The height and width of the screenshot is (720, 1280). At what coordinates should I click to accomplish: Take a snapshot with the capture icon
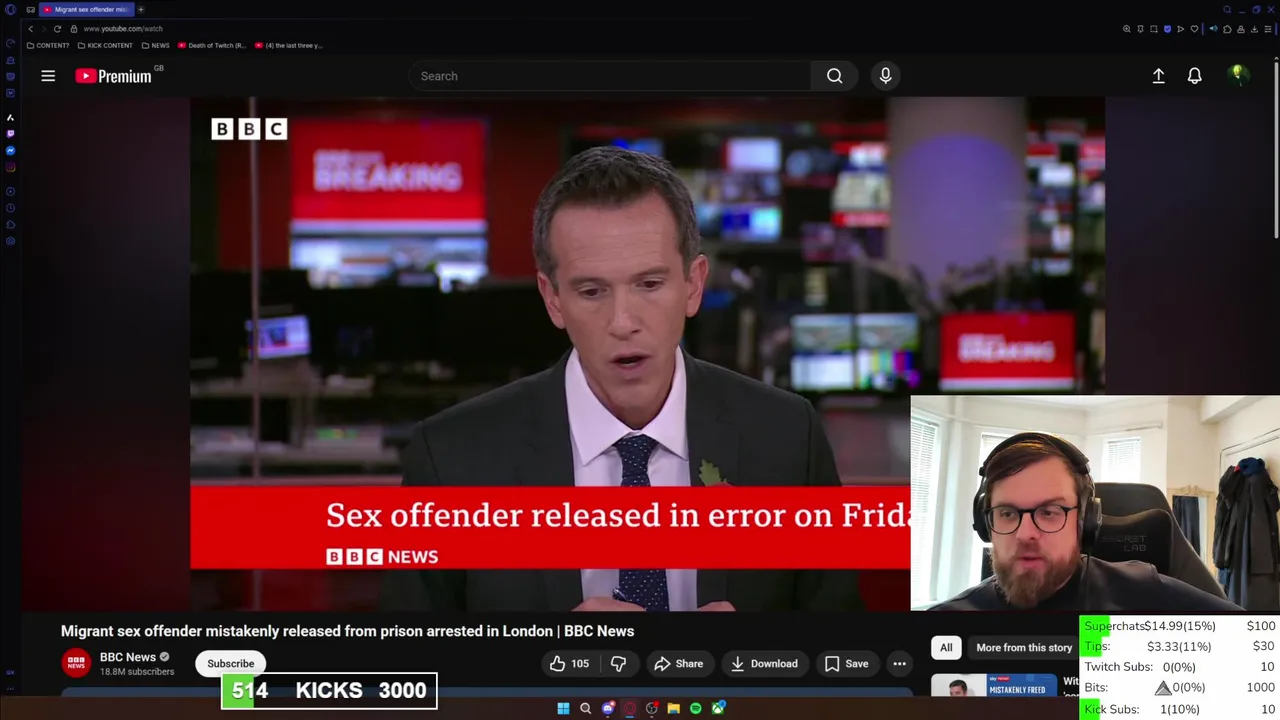(x=1154, y=29)
